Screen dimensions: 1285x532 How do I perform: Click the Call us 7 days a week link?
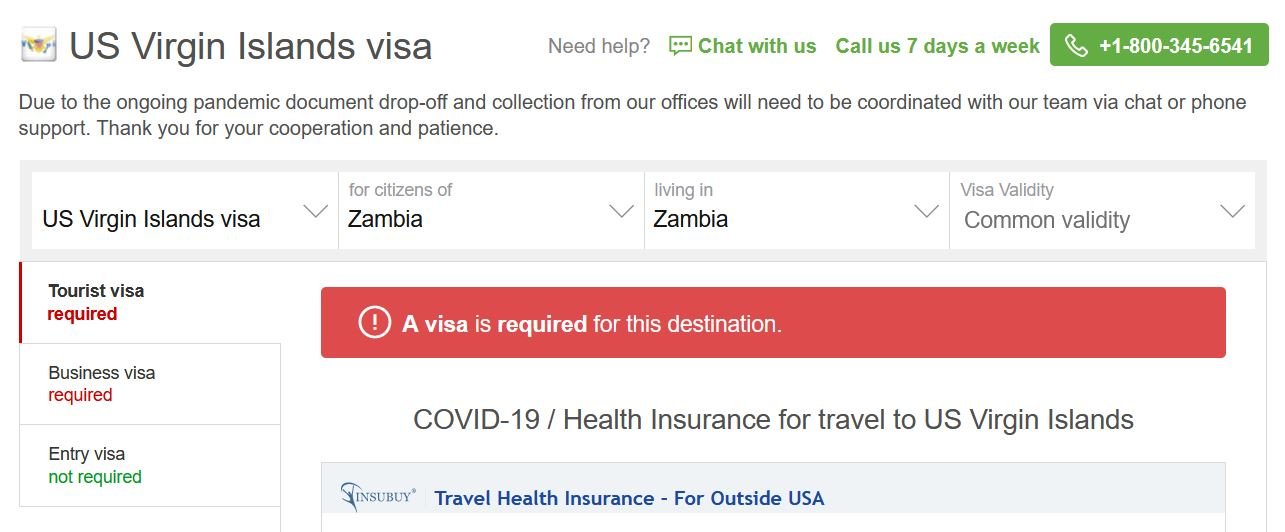pos(937,46)
